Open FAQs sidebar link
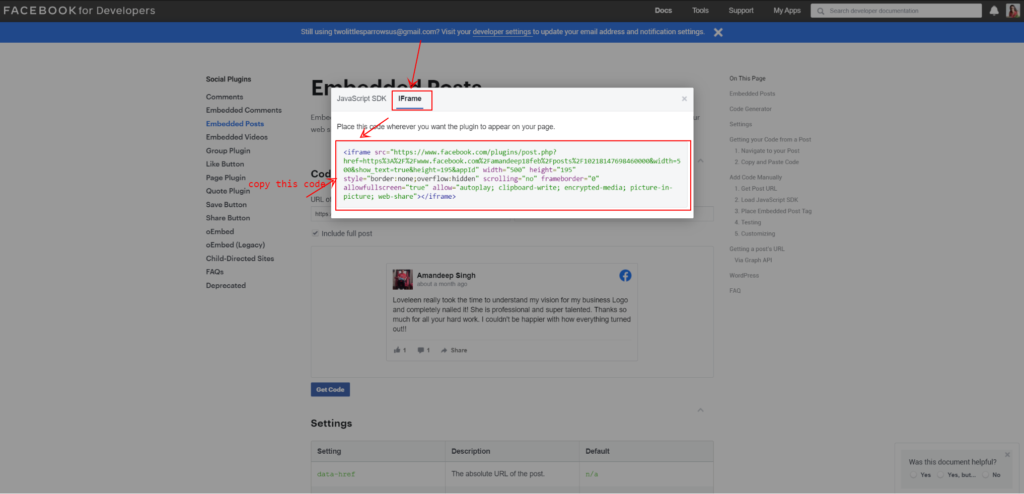Screen dimensions: 1024x494 [x=215, y=272]
